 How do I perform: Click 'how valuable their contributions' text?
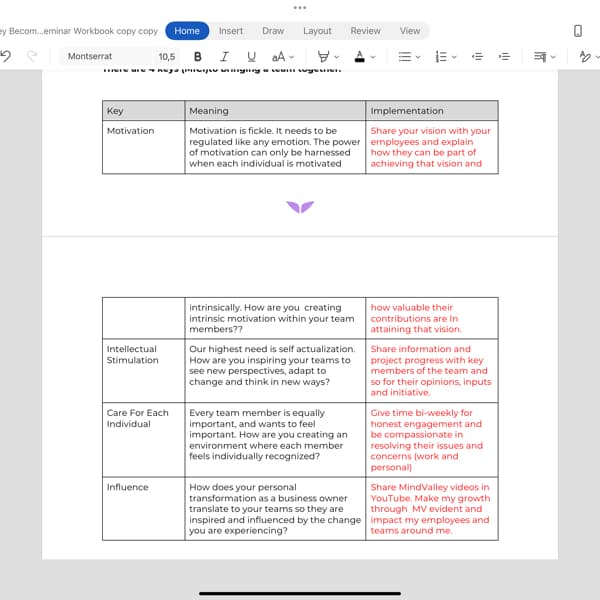click(x=416, y=318)
